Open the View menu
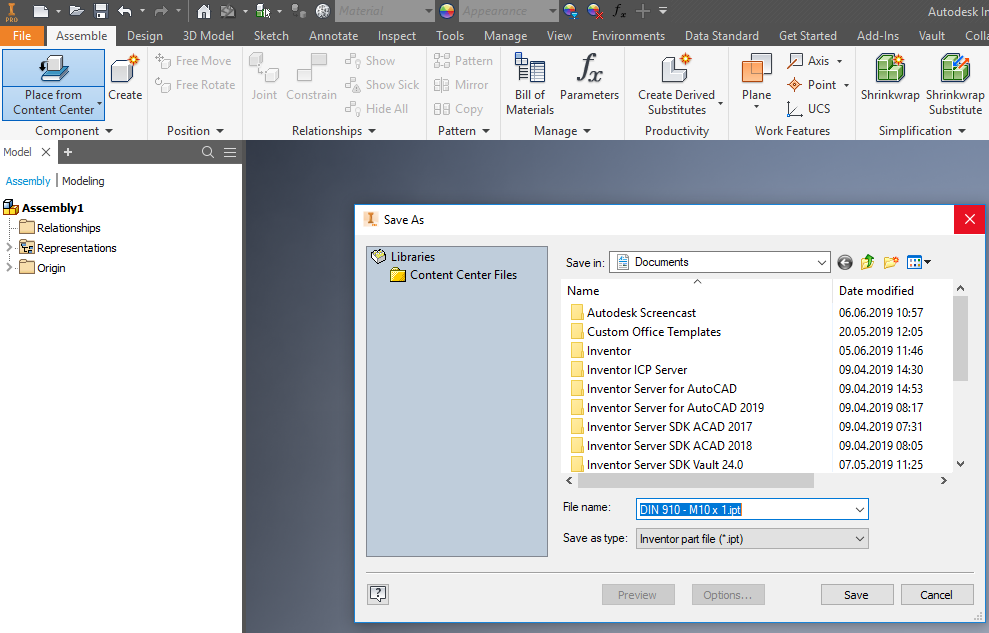The height and width of the screenshot is (633, 989). (x=559, y=35)
